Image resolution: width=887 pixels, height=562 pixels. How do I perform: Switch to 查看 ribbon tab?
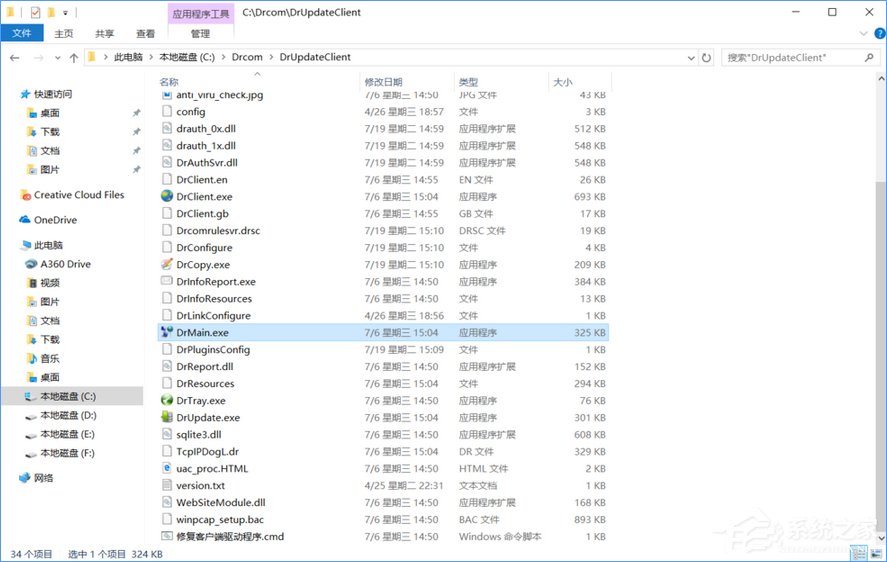(x=145, y=34)
